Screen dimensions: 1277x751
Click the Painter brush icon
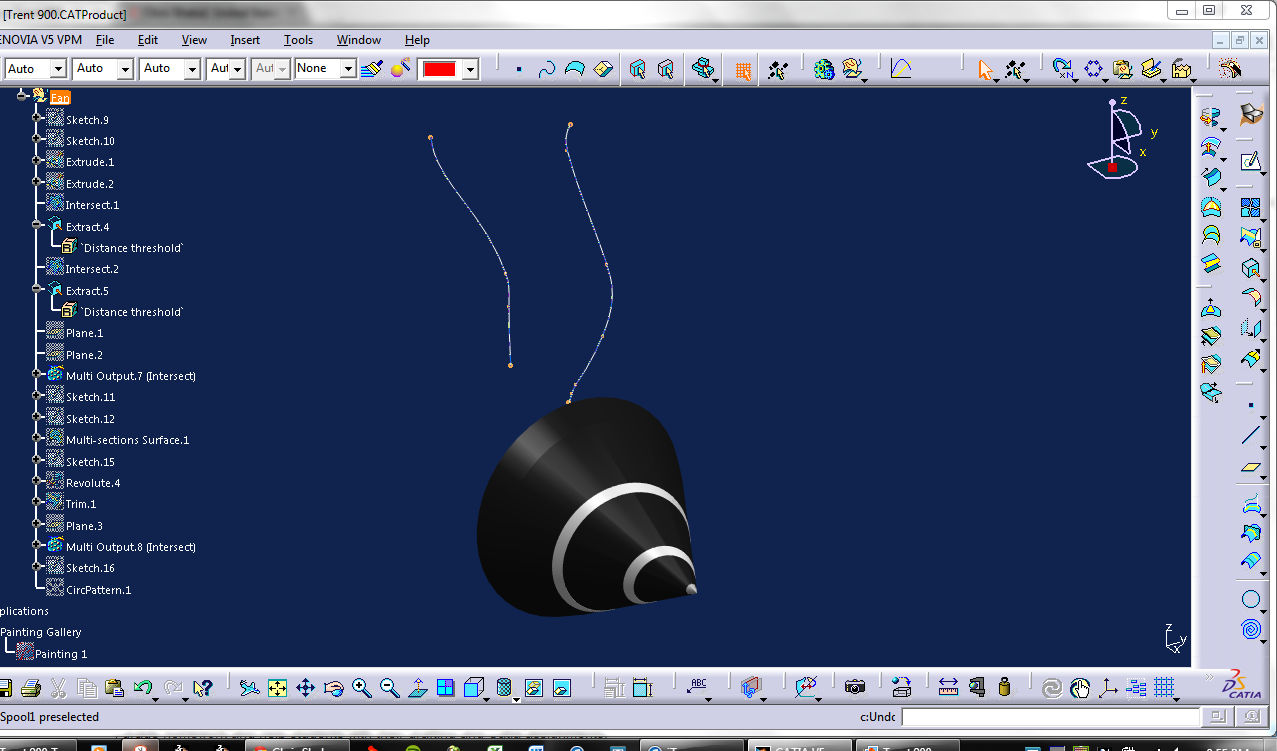coord(372,69)
